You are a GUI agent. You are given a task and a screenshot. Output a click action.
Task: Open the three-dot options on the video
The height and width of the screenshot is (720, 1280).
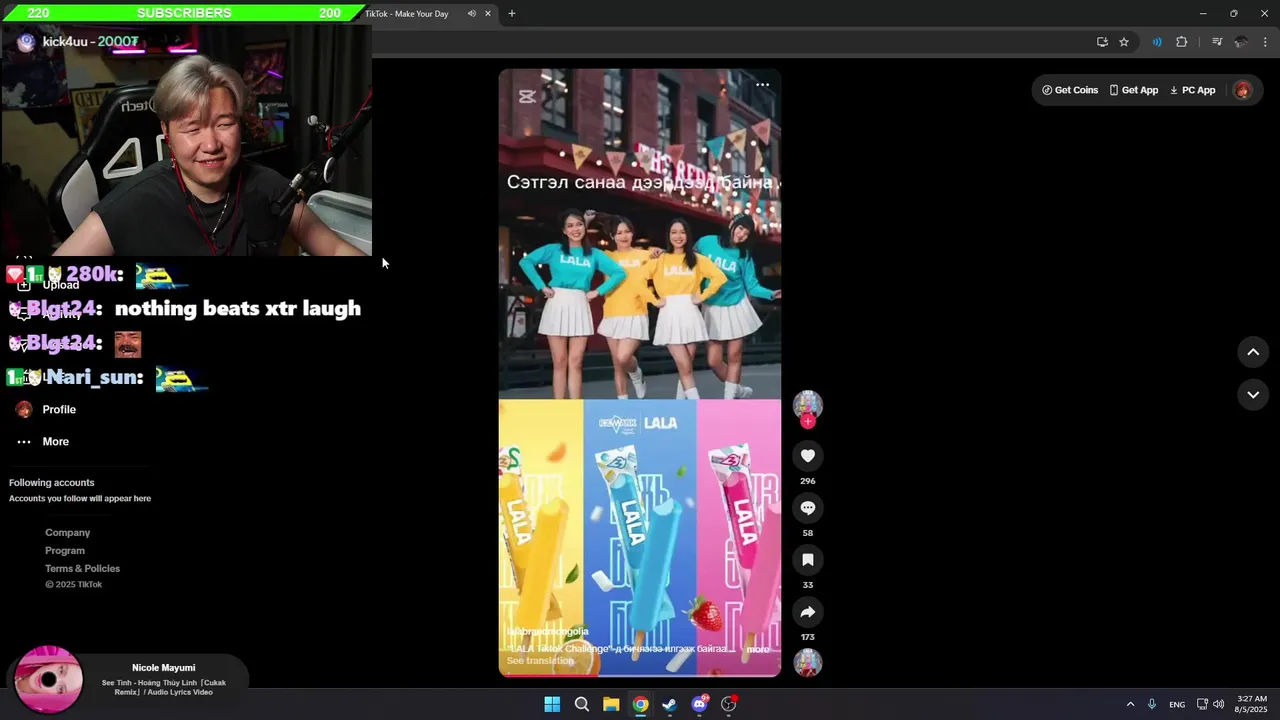pos(763,85)
